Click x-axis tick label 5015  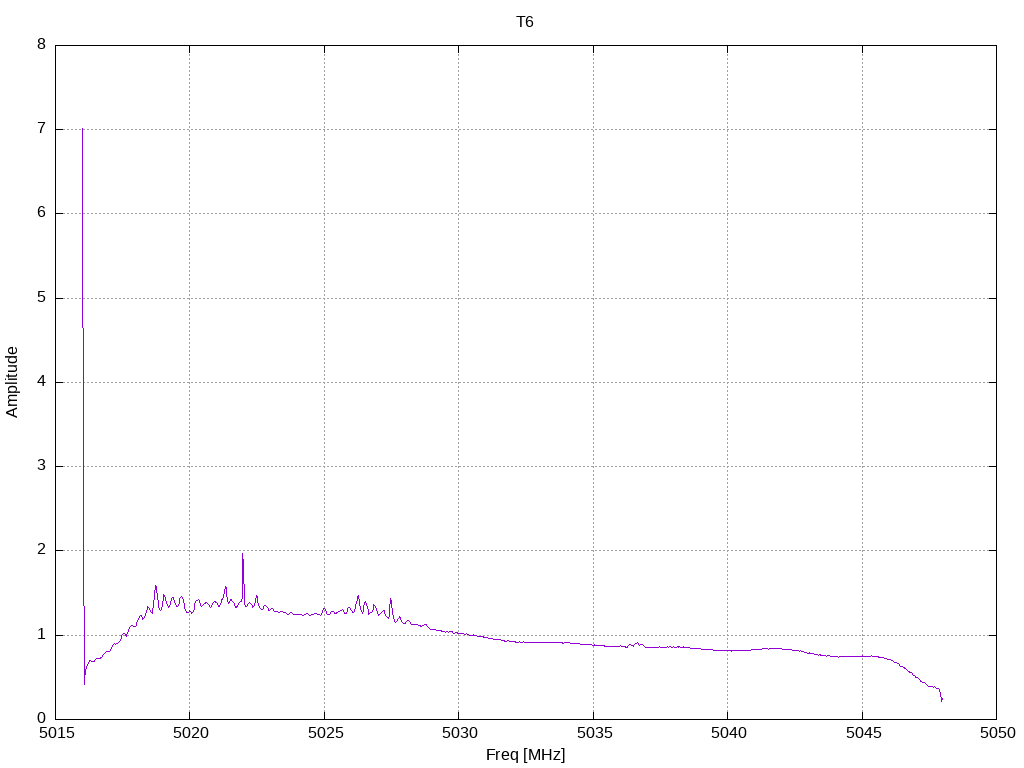pos(56,733)
